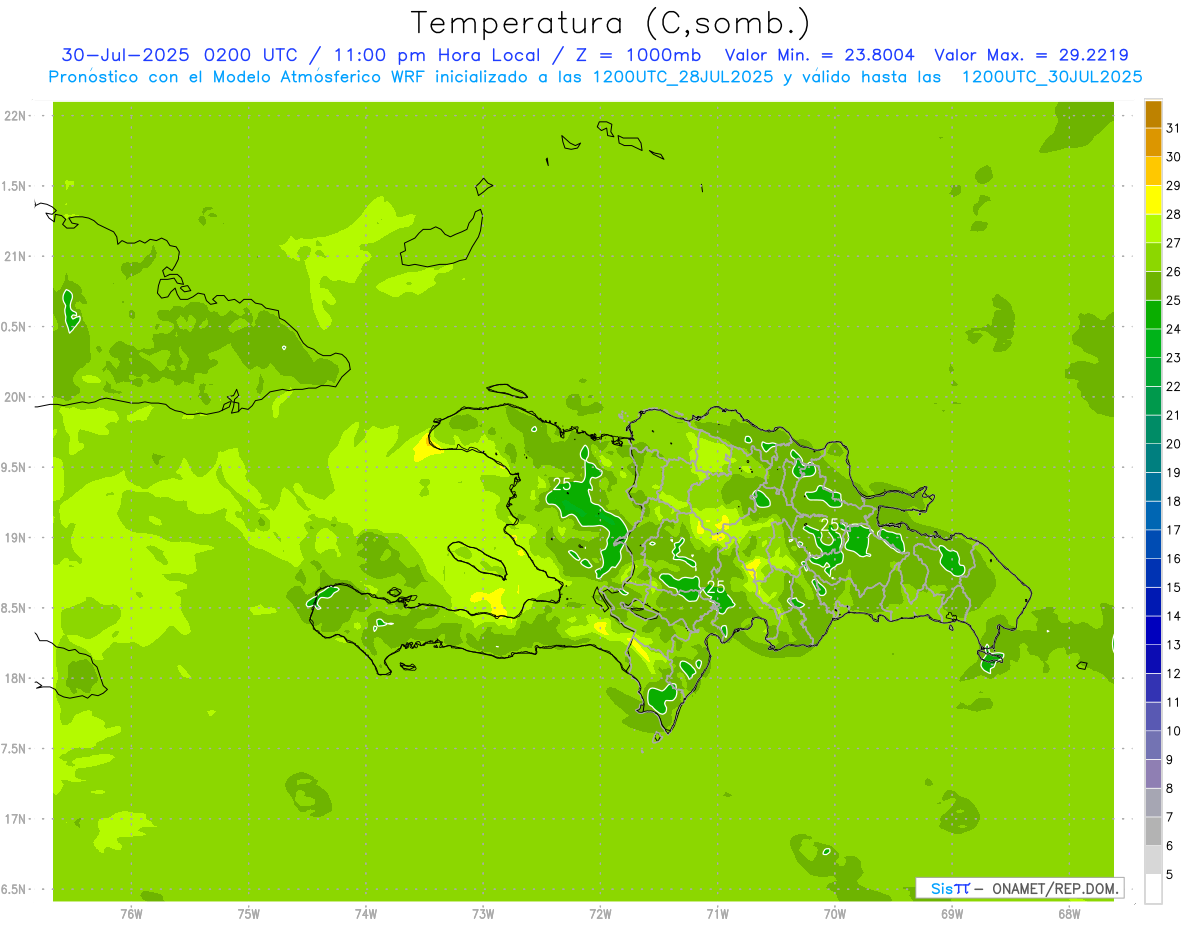
Task: Click the 8 colorbar scale label
Action: 1170,789
